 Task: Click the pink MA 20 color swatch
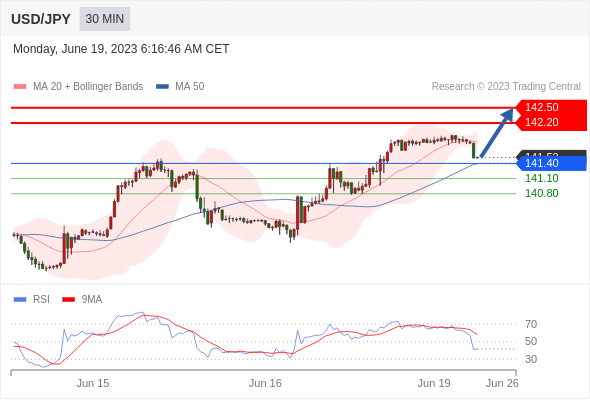tap(20, 87)
